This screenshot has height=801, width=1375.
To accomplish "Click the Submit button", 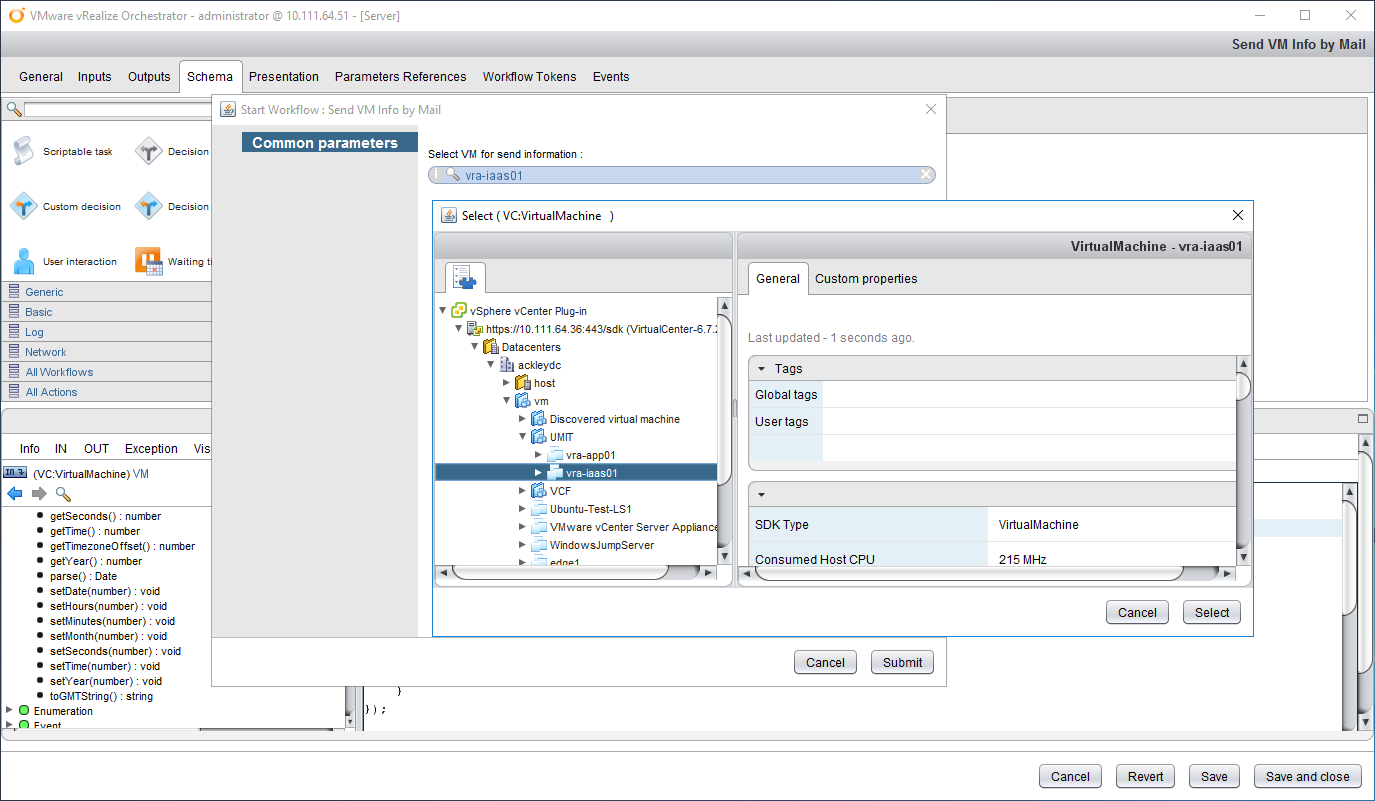I will click(901, 662).
